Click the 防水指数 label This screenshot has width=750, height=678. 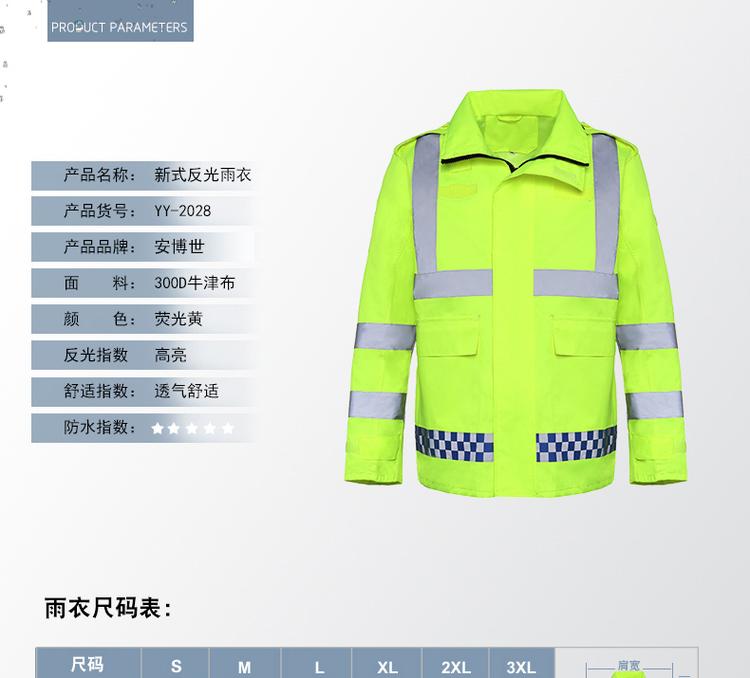tap(99, 427)
